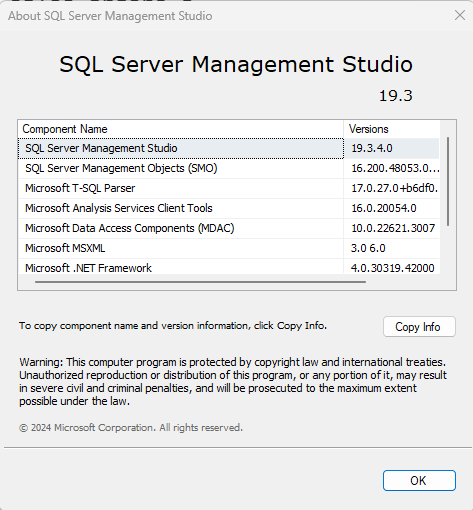Click the OK button
The width and height of the screenshot is (473, 510).
pos(419,480)
